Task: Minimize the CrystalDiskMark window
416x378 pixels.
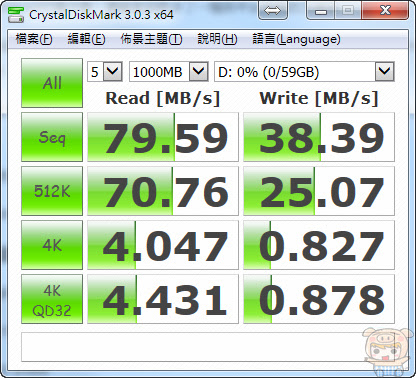Action: pos(321,11)
